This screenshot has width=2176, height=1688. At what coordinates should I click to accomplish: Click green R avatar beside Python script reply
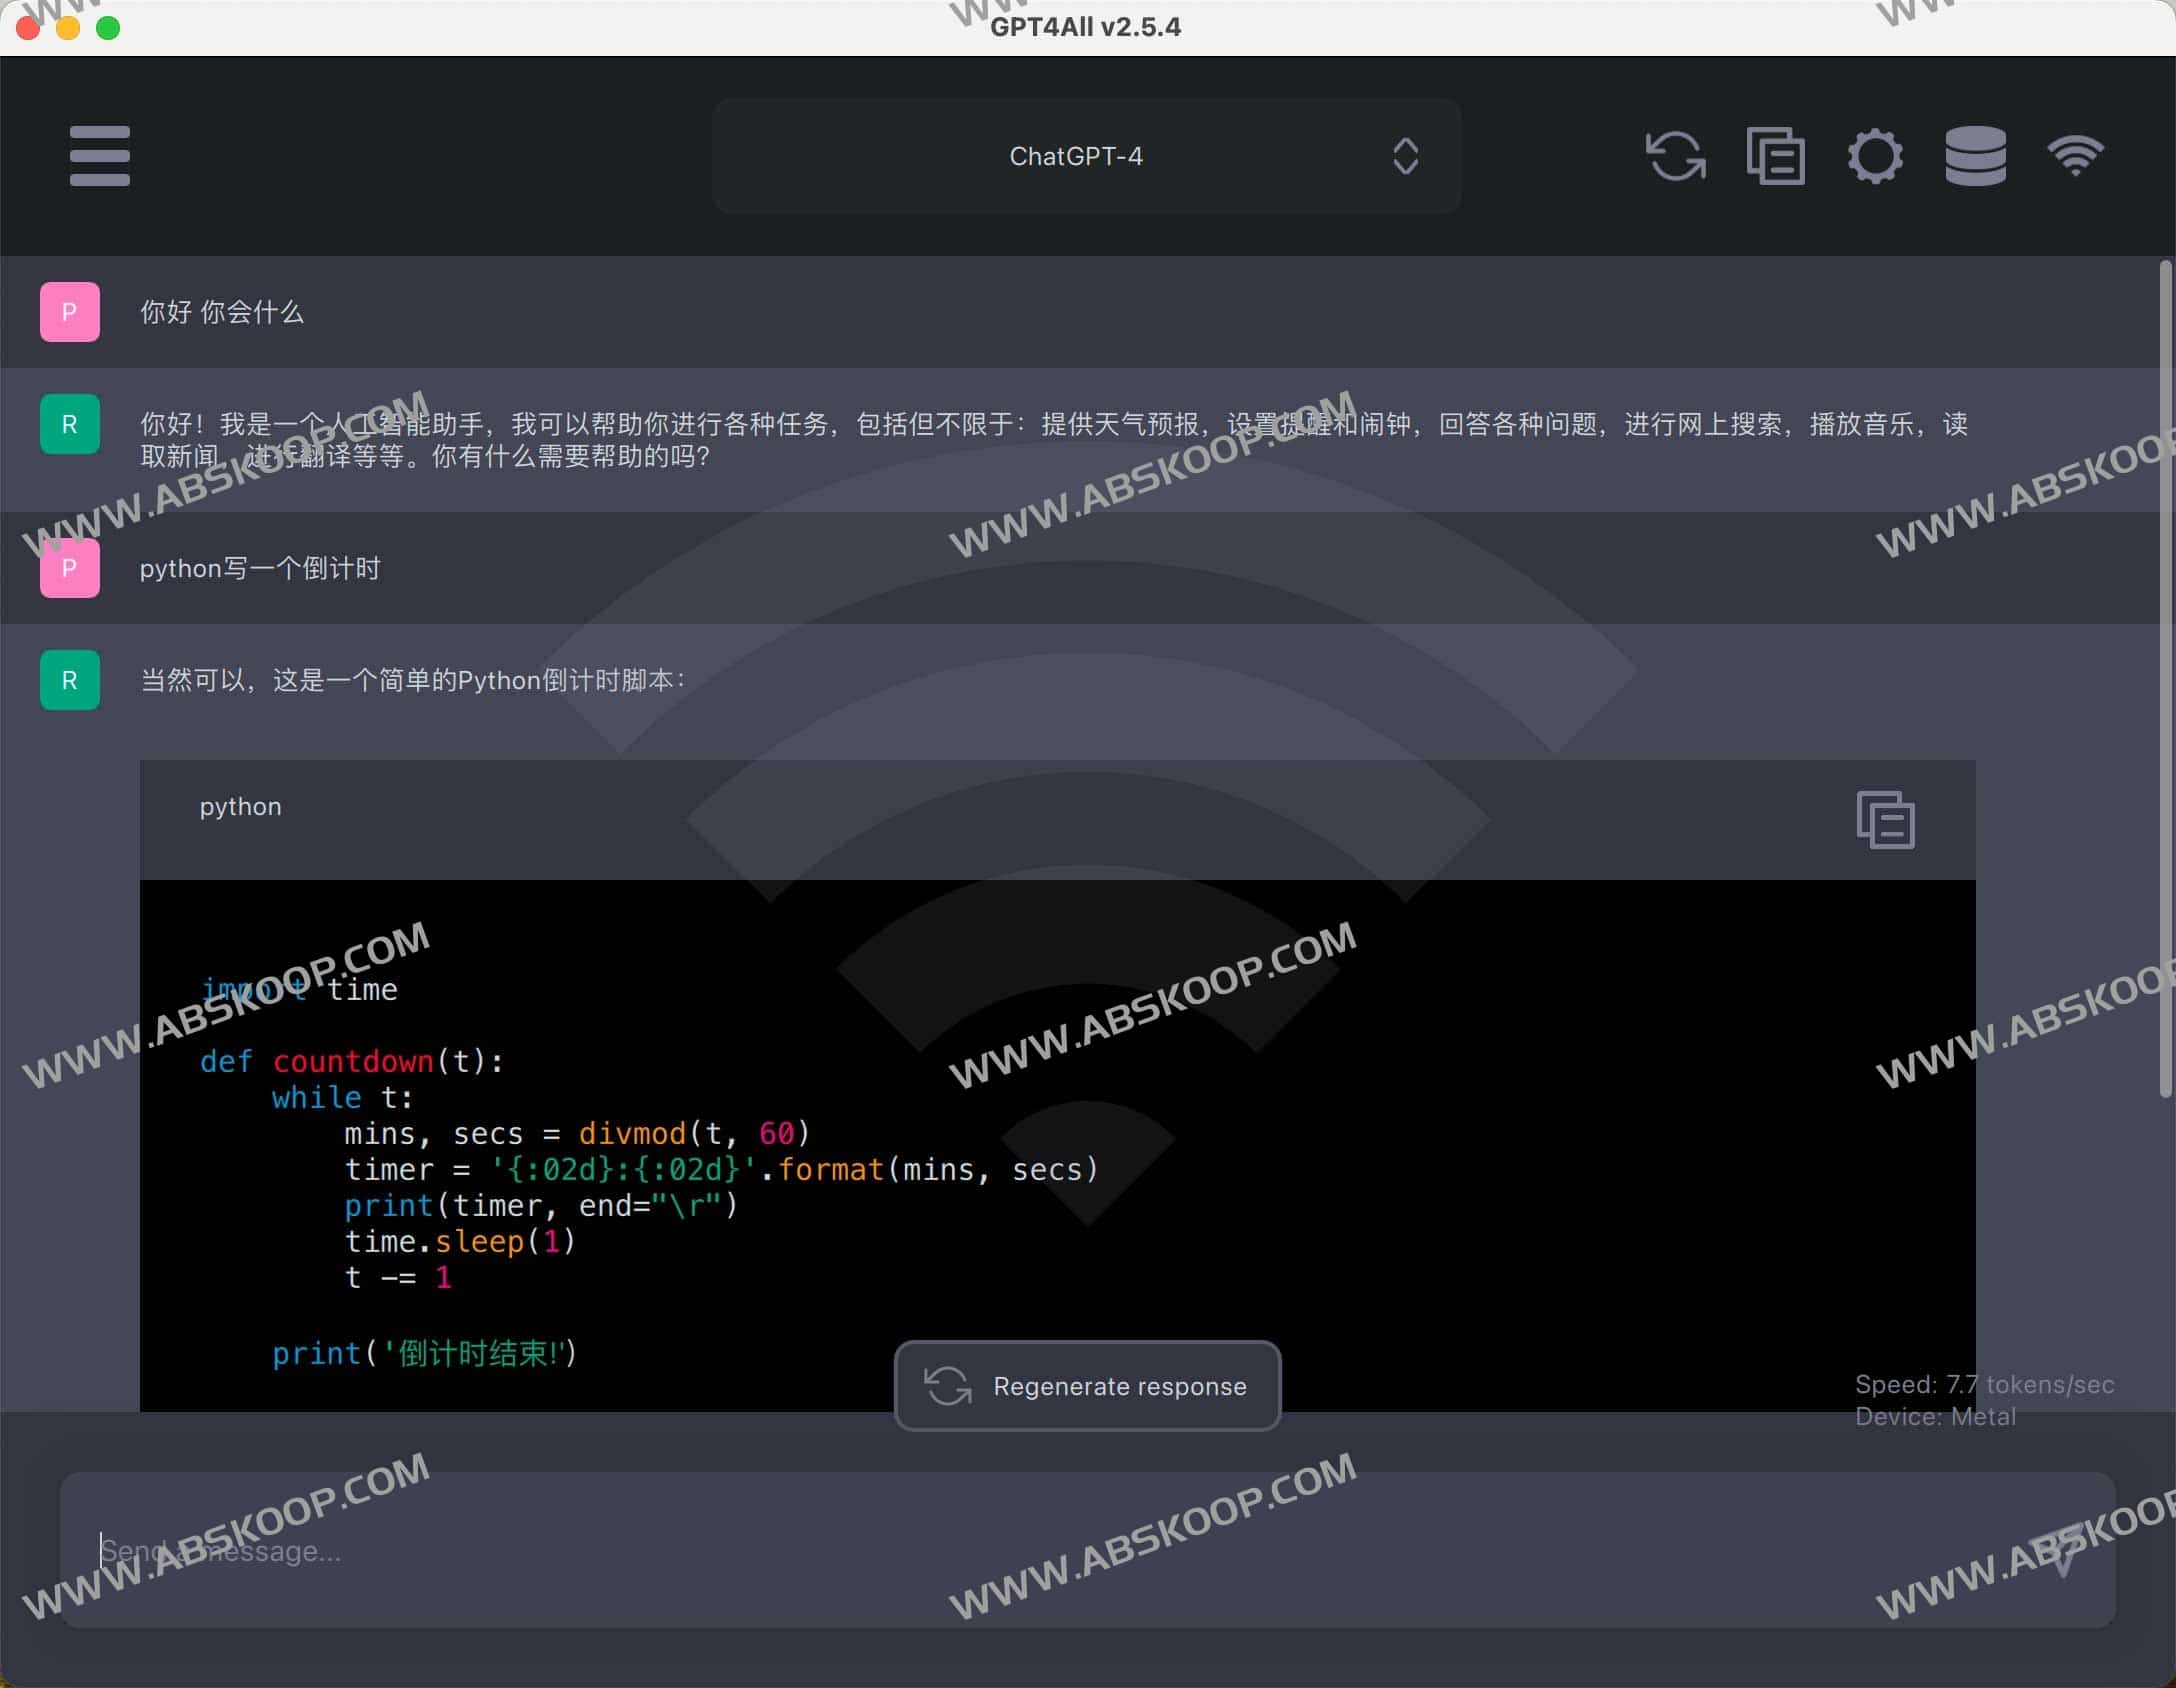pos(69,680)
